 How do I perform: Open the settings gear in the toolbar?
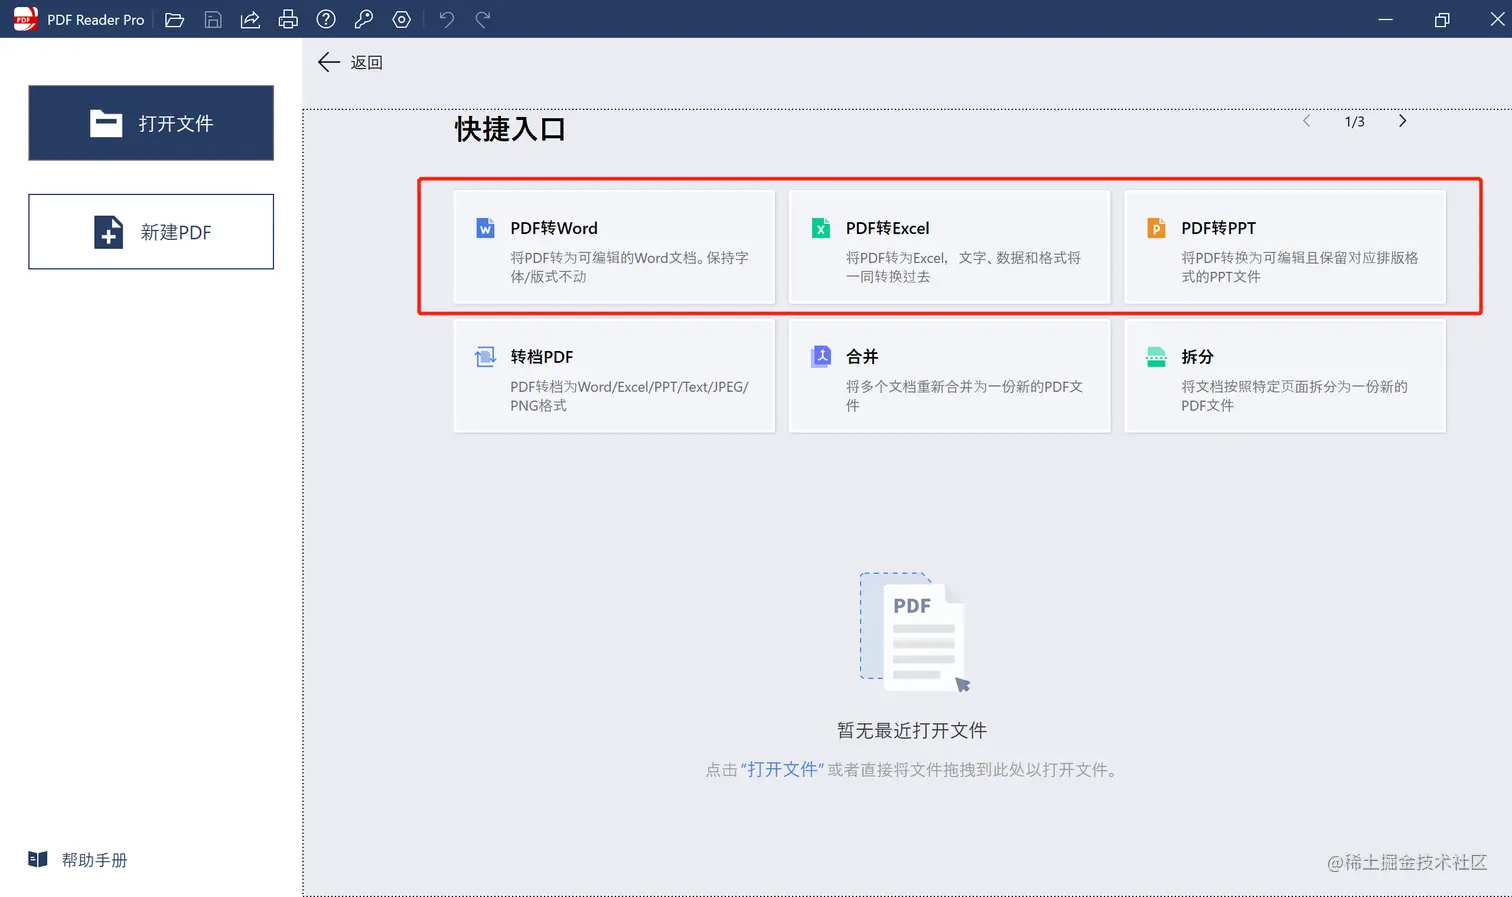401,19
